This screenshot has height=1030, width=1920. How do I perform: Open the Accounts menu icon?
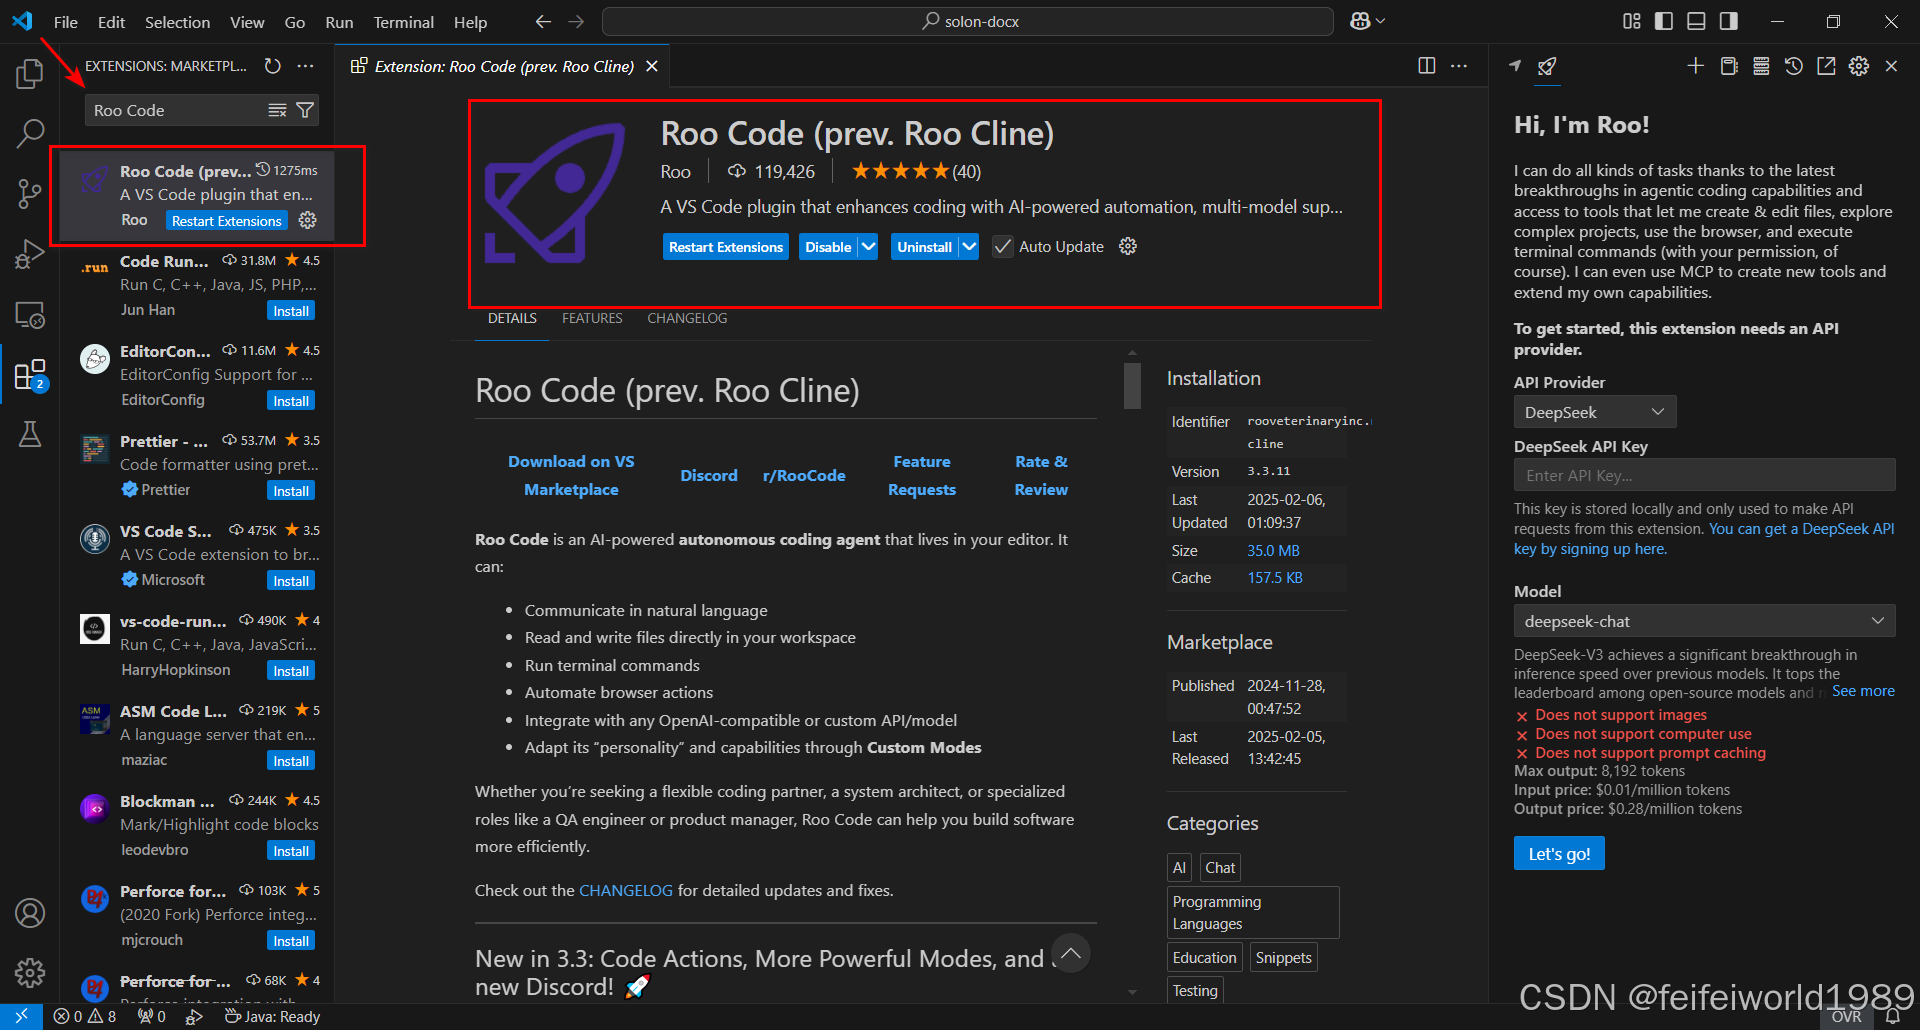tap(30, 913)
